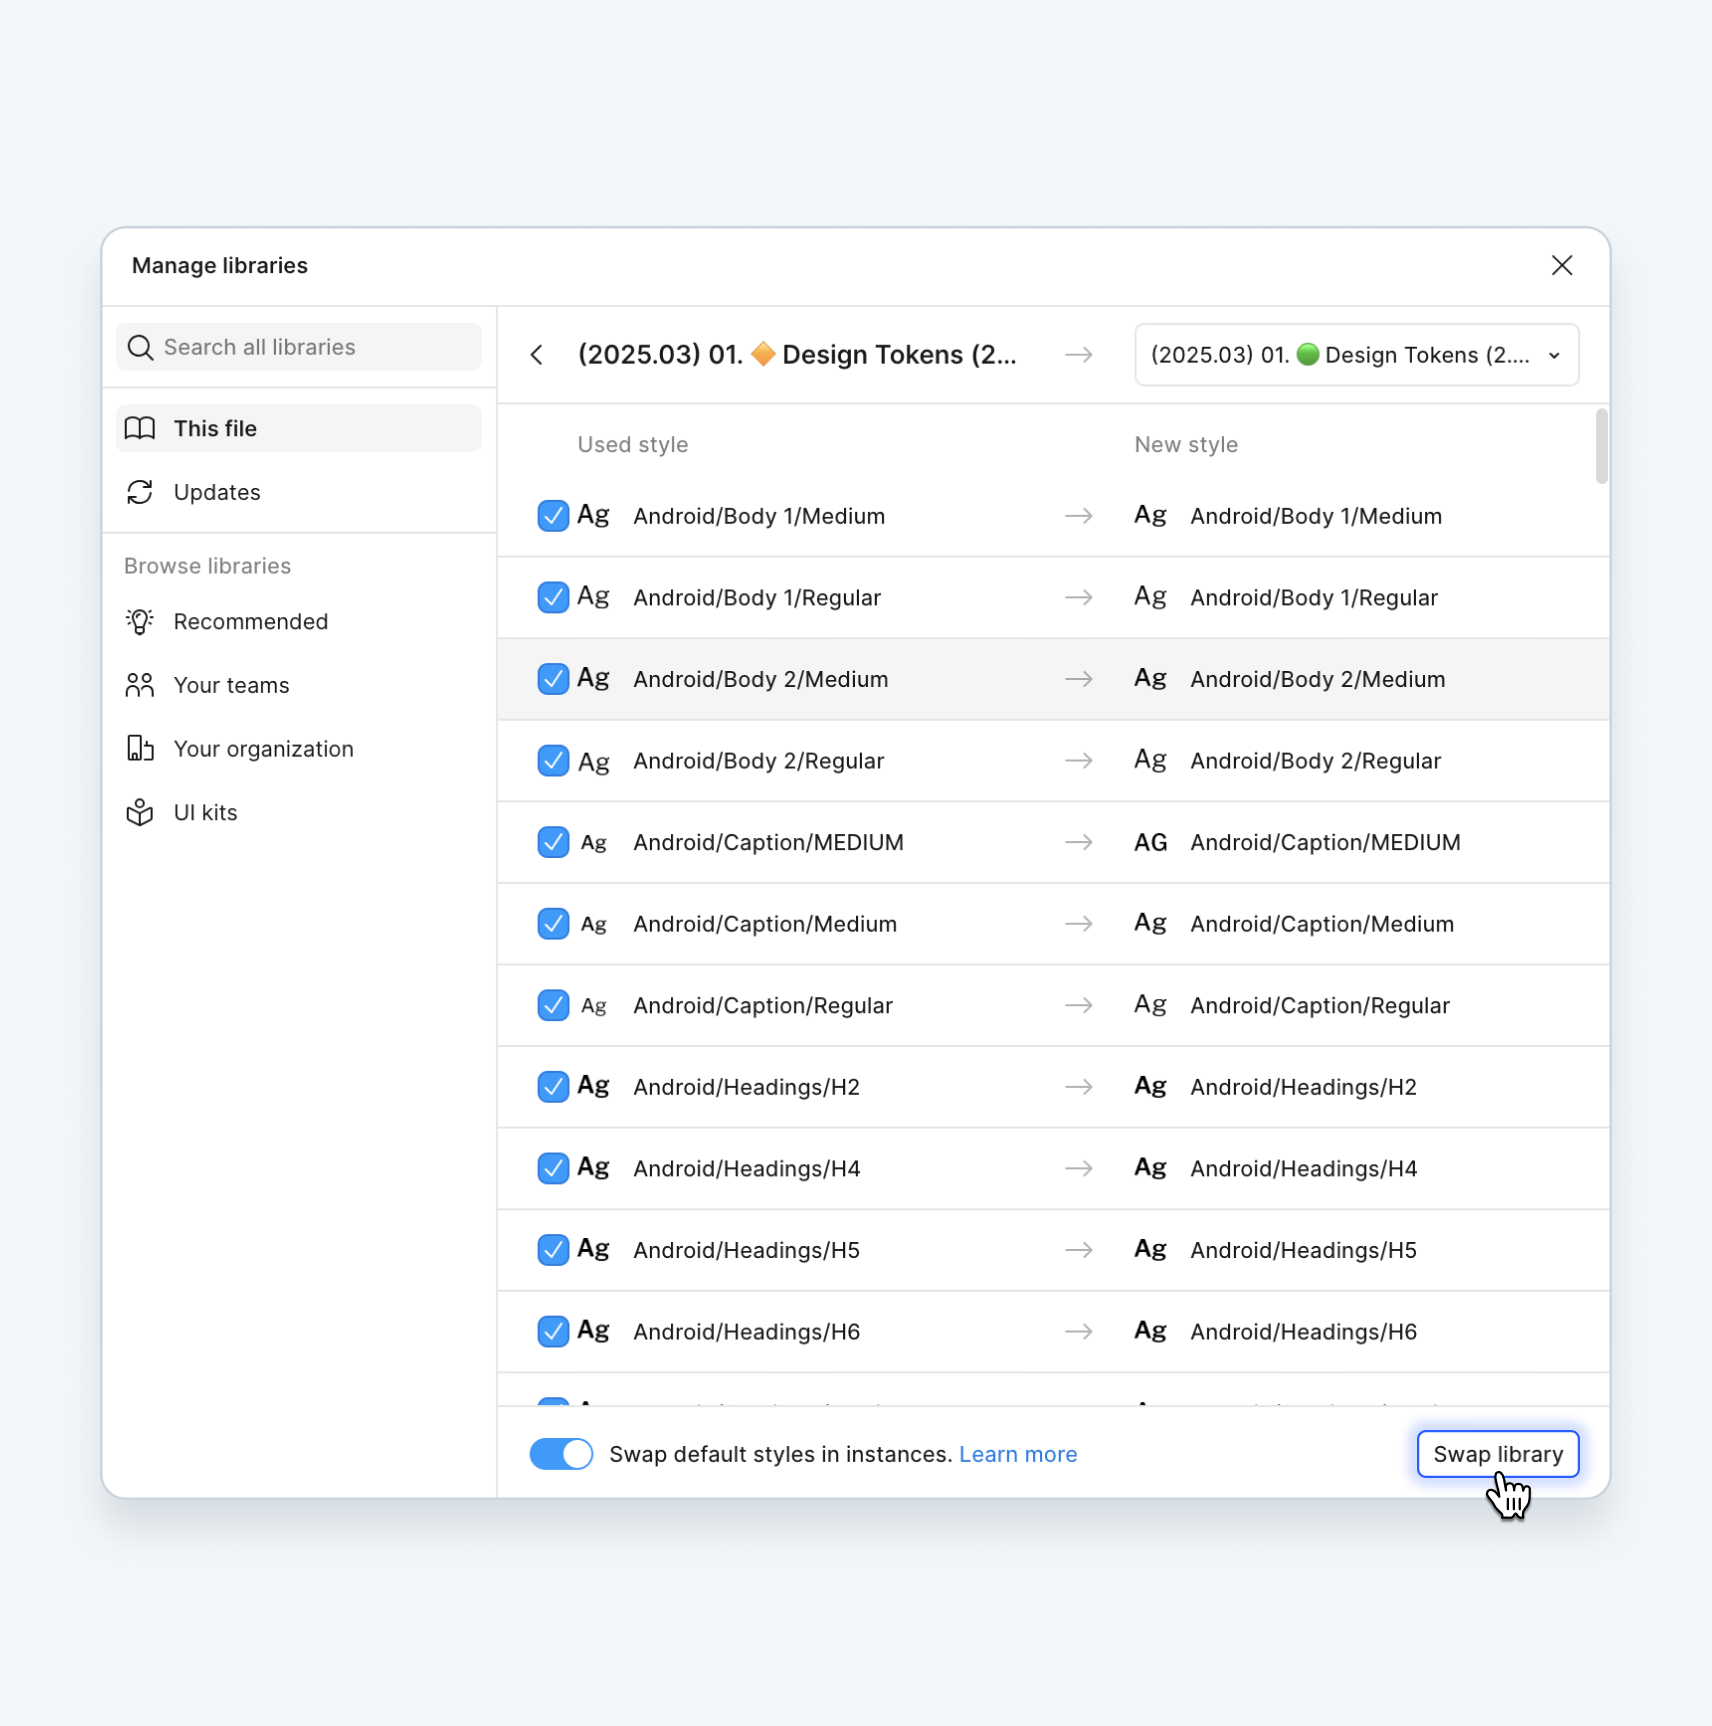Select the Your teams menu item
This screenshot has width=1712, height=1726.
click(231, 685)
